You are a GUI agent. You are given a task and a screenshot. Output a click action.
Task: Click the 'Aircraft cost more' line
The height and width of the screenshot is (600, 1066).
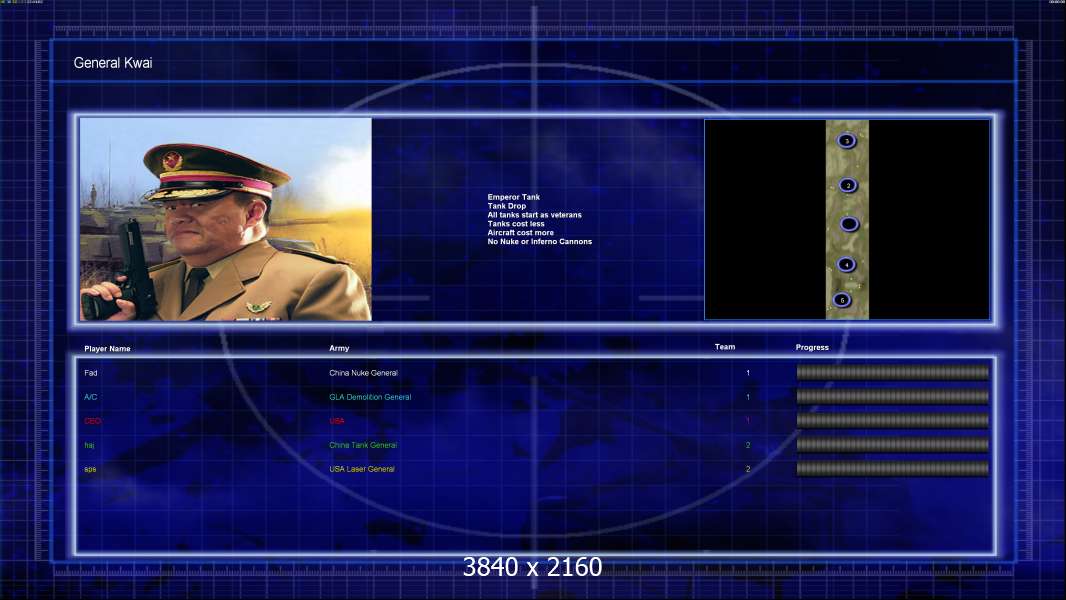[x=520, y=232]
